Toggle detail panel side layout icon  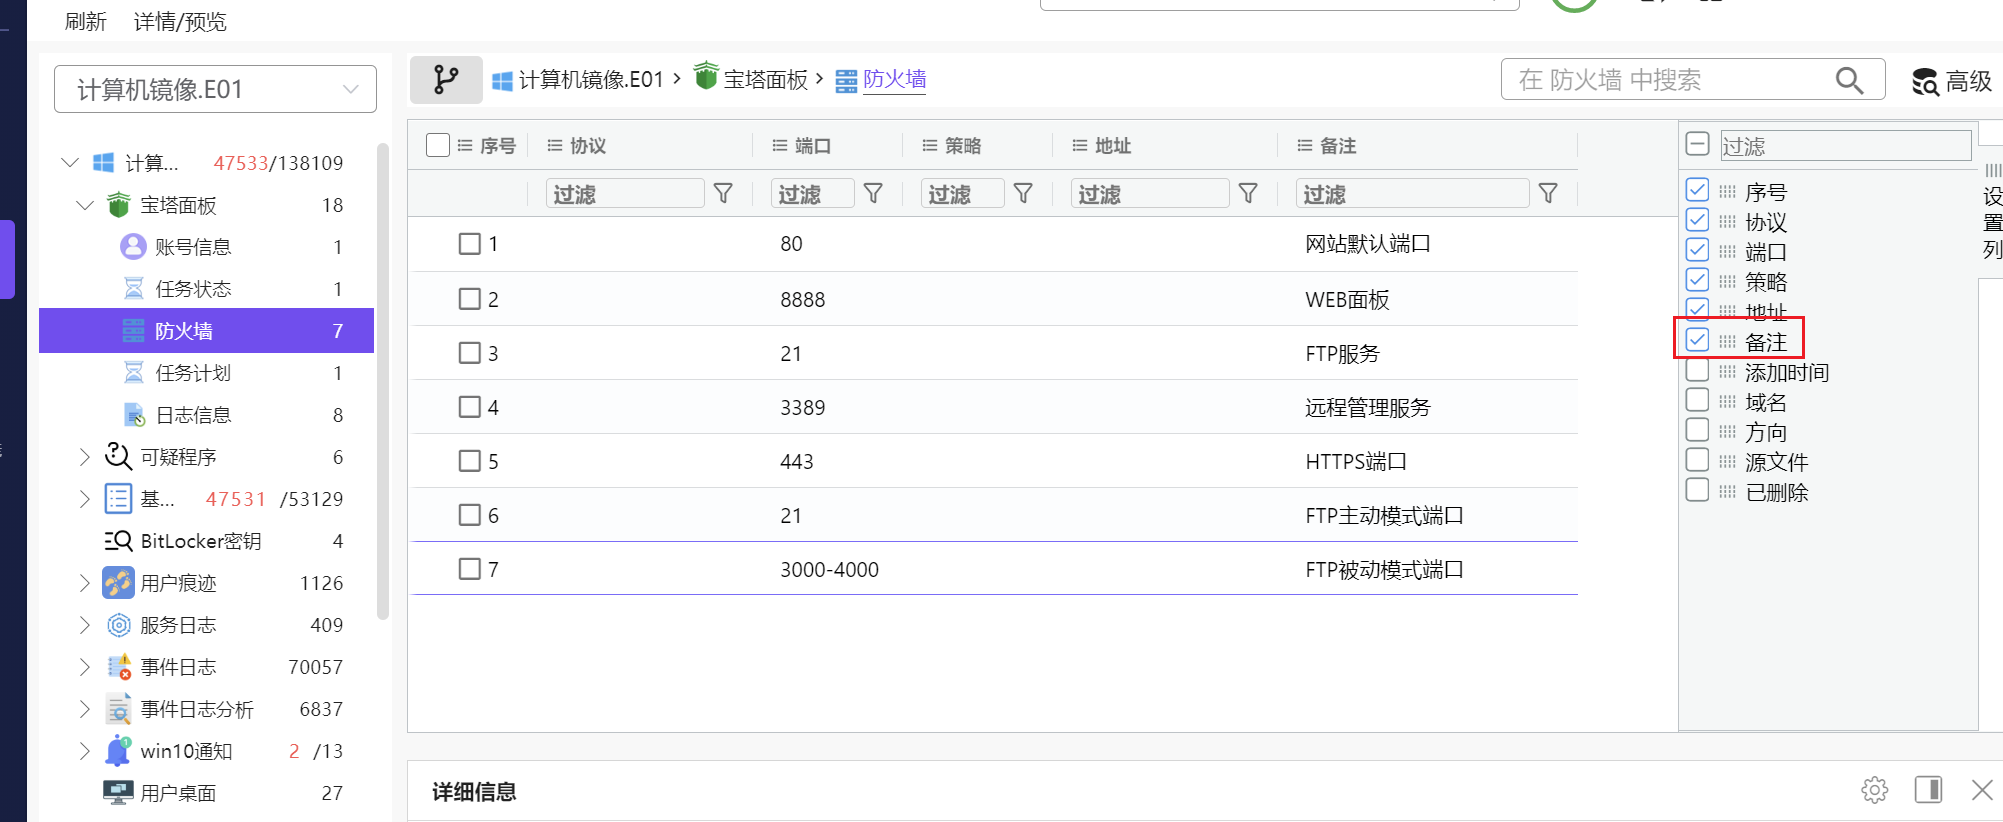coord(1928,790)
